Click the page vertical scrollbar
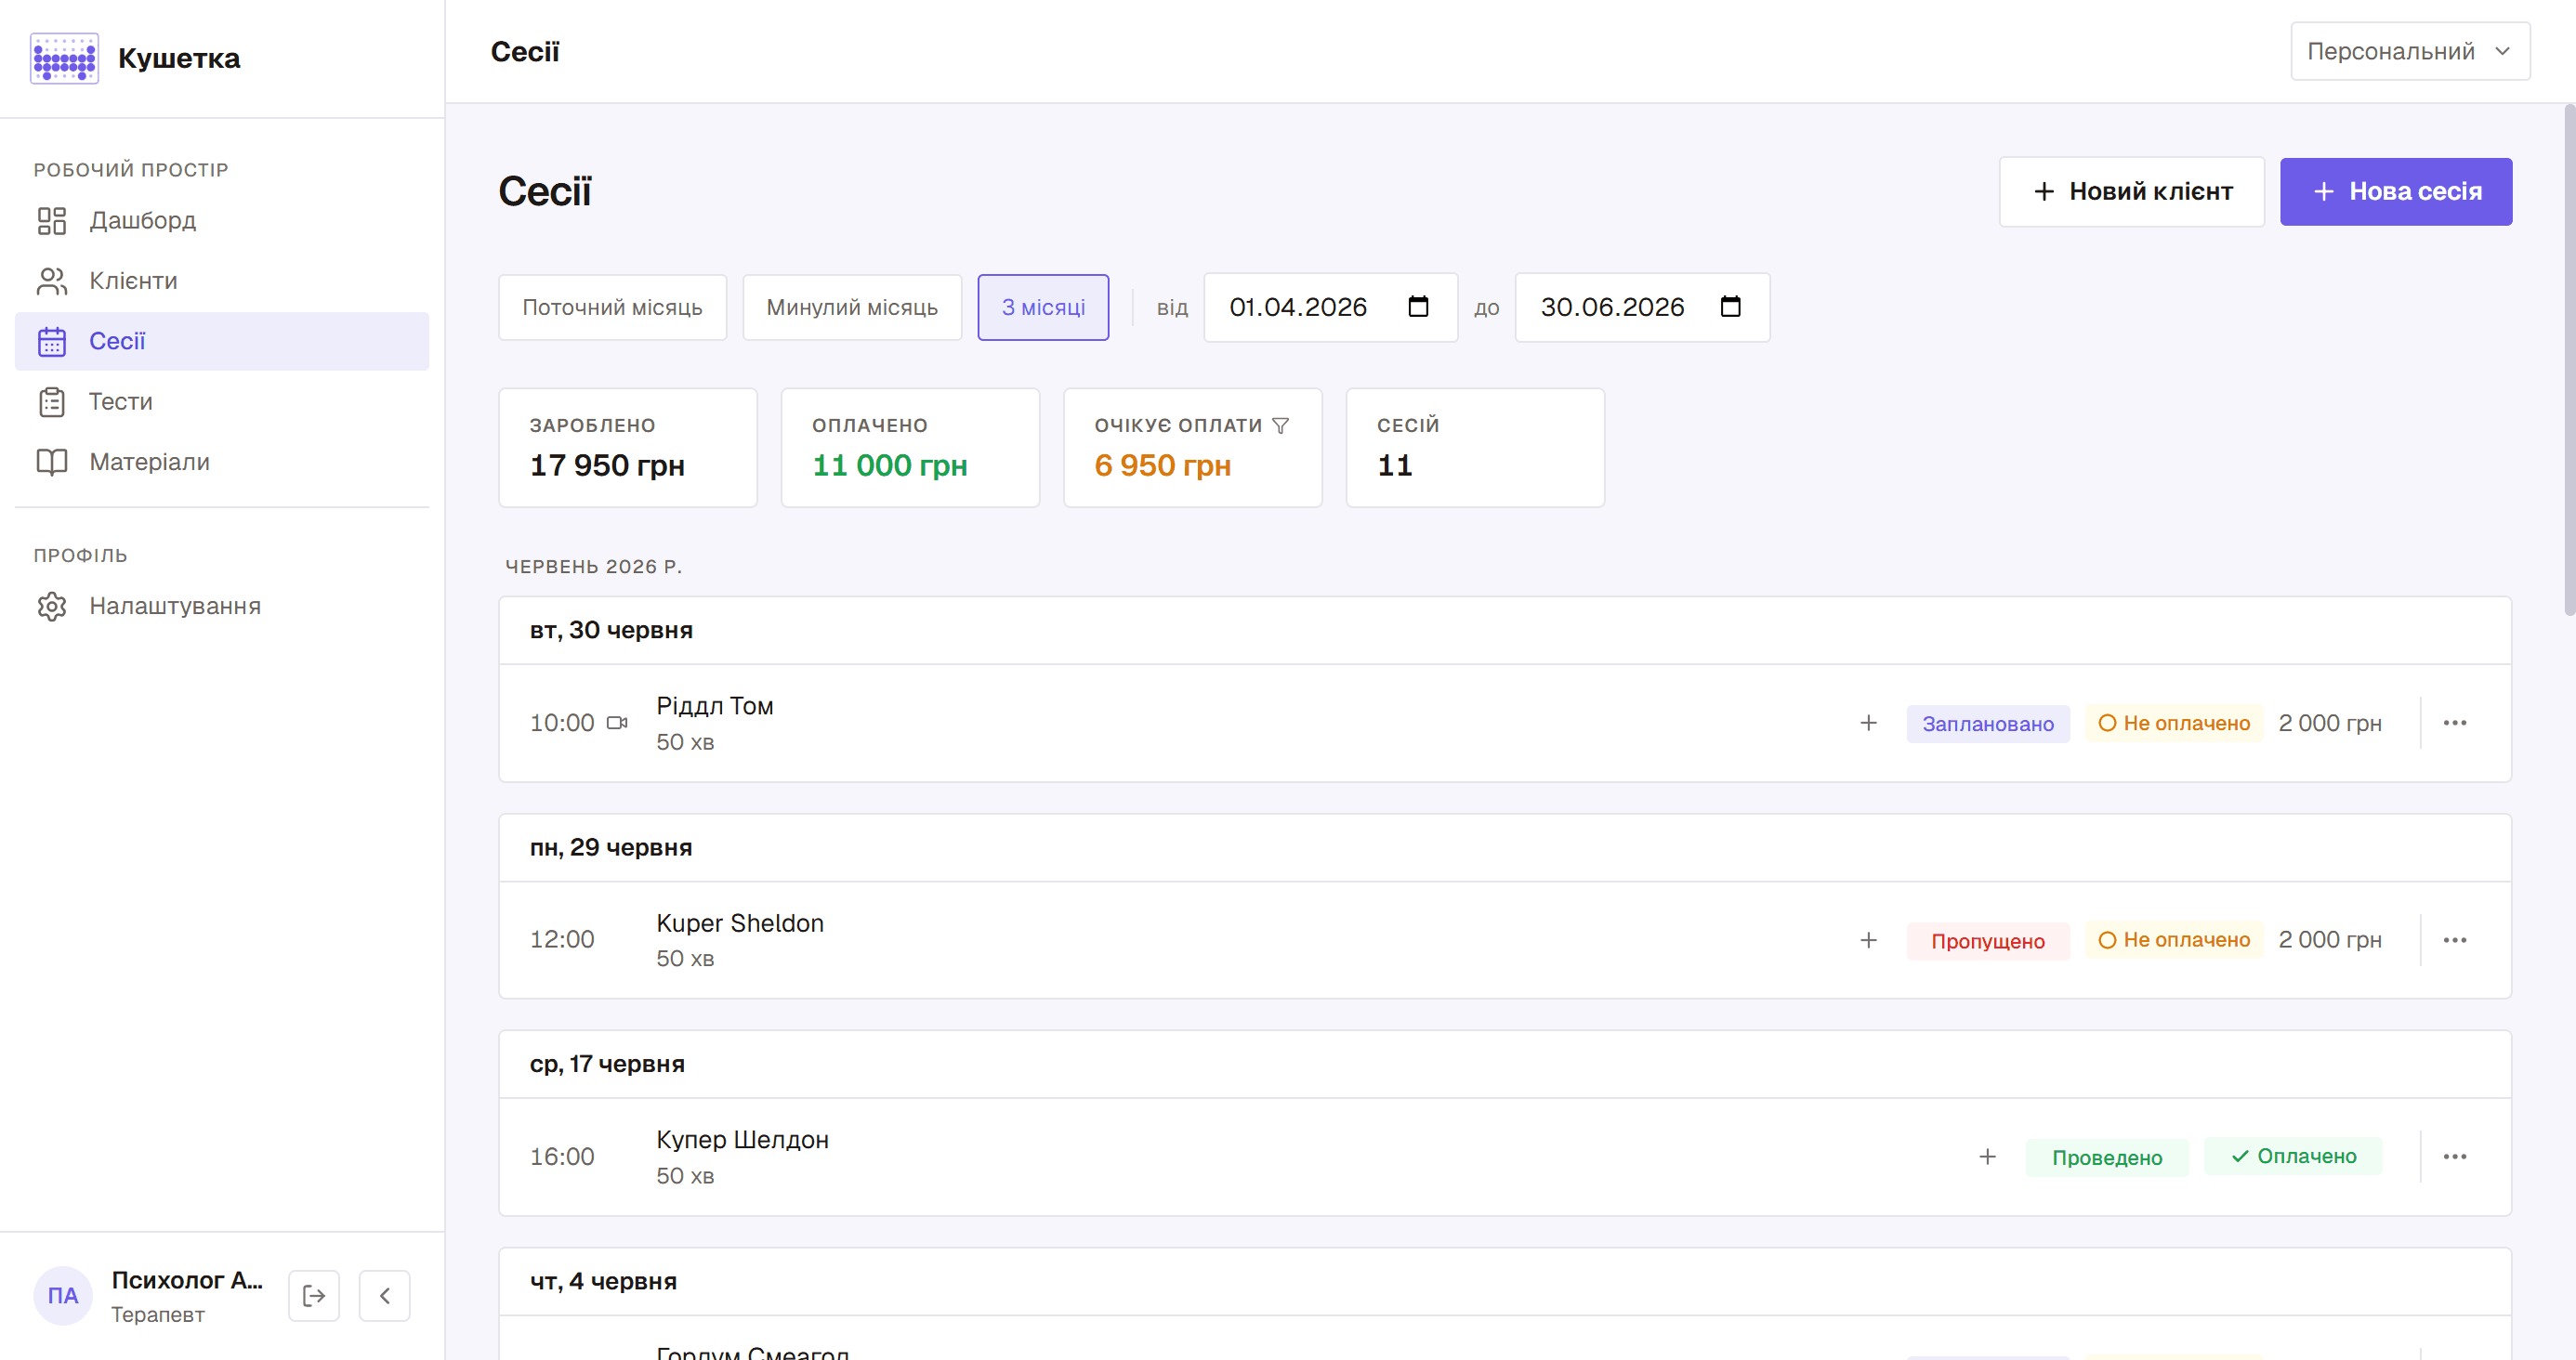Image resolution: width=2576 pixels, height=1360 pixels. click(x=2569, y=360)
